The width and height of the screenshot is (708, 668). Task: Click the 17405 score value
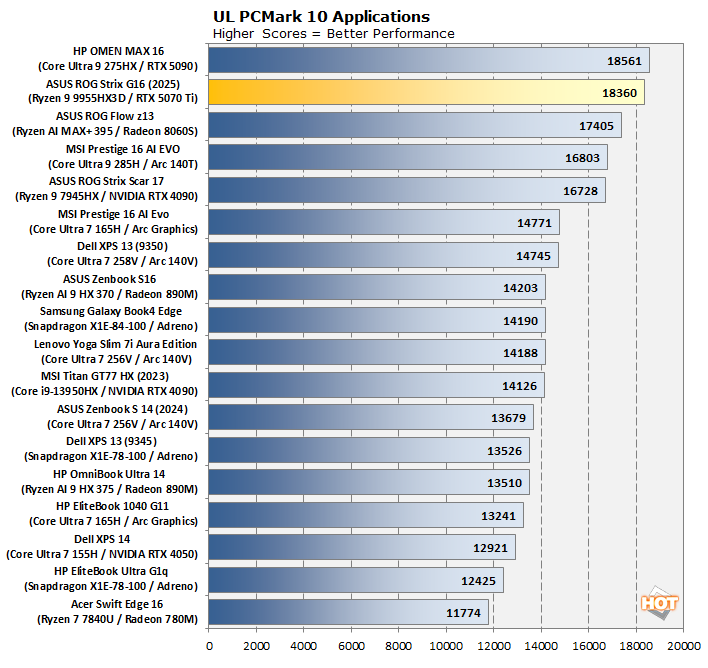(596, 126)
